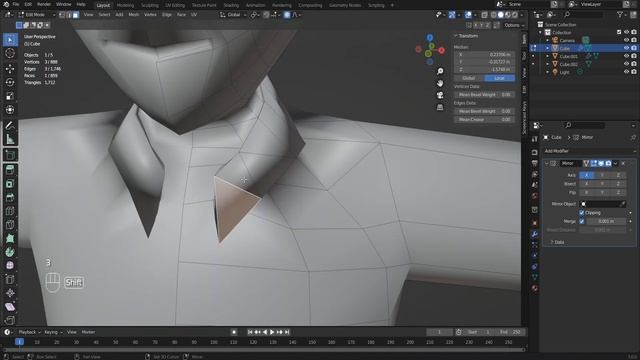
Task: Click the zoom magnifier viewport icon
Action: point(440,71)
